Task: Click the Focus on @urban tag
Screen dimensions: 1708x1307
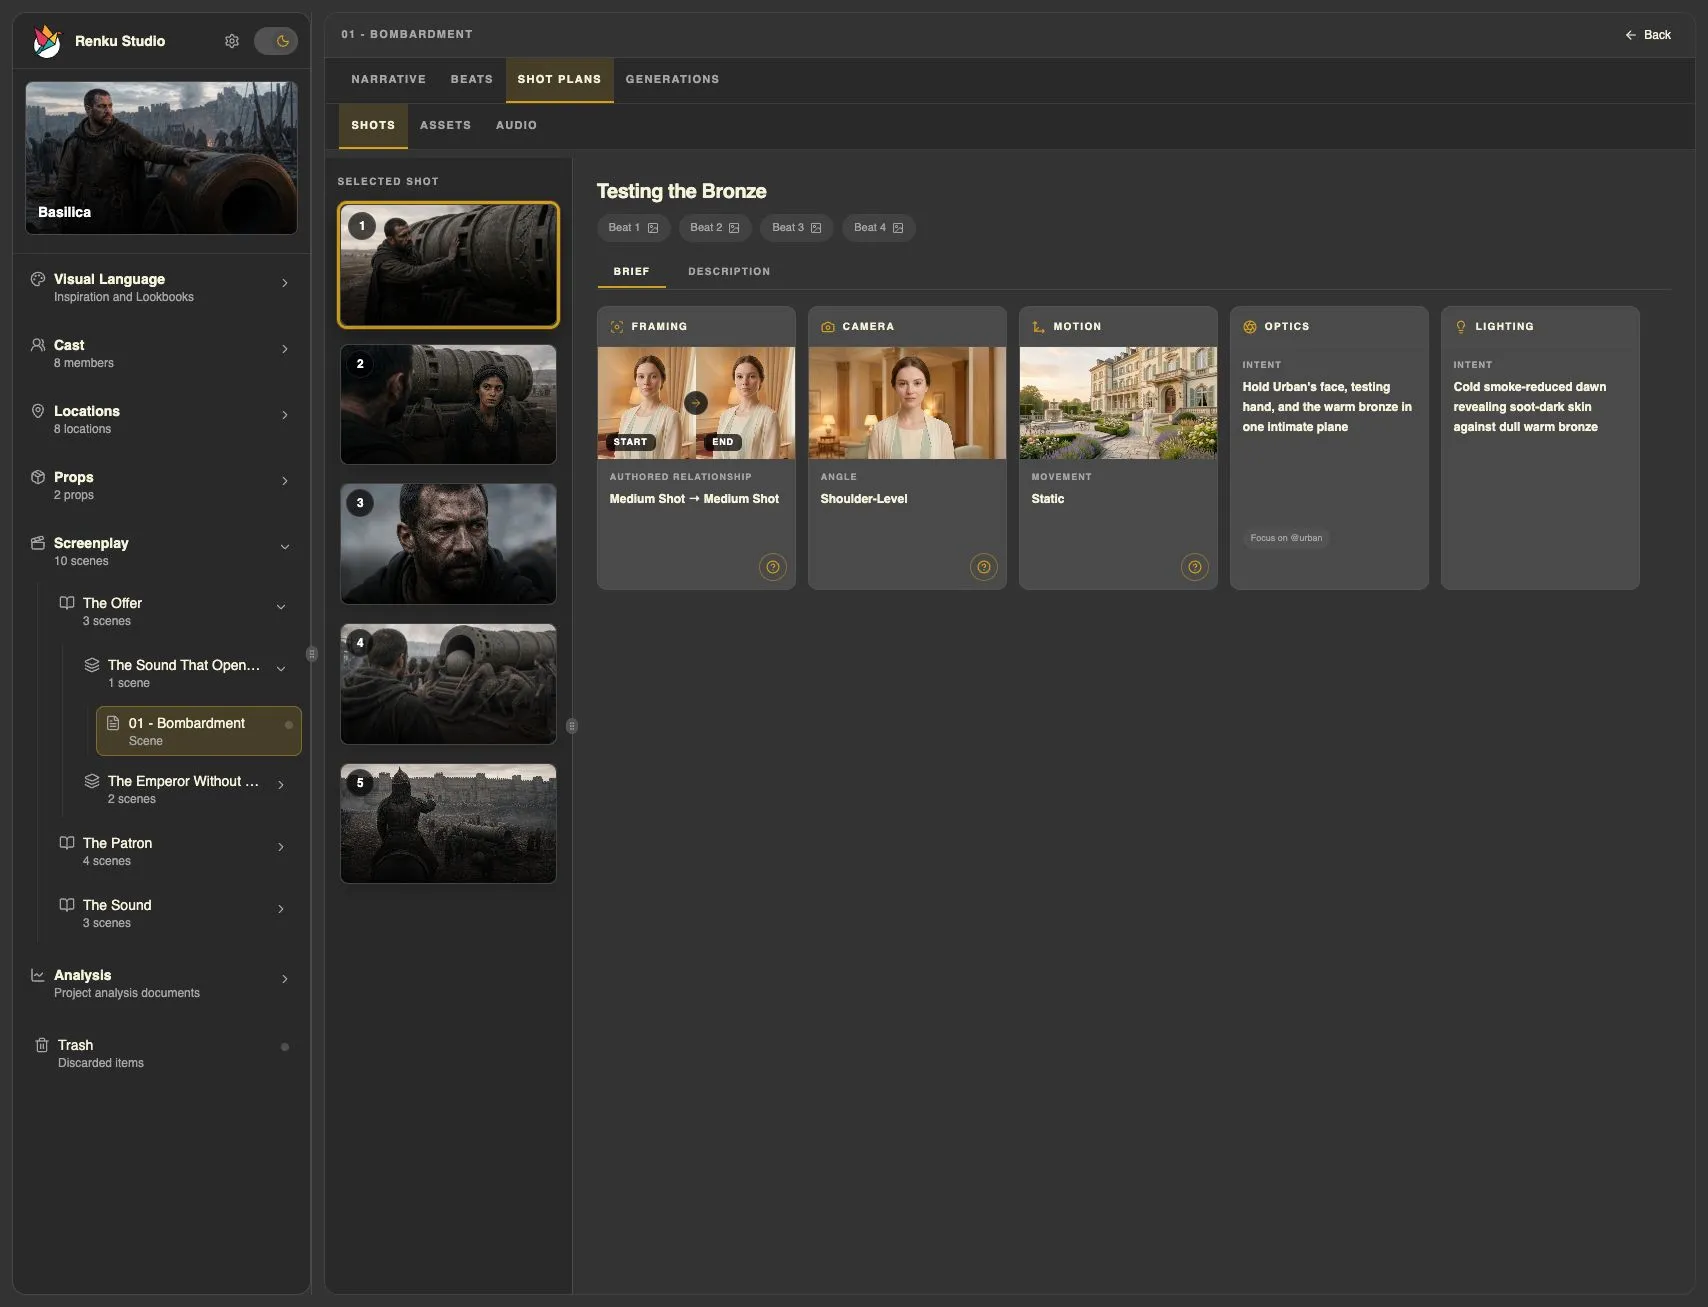Action: point(1286,538)
